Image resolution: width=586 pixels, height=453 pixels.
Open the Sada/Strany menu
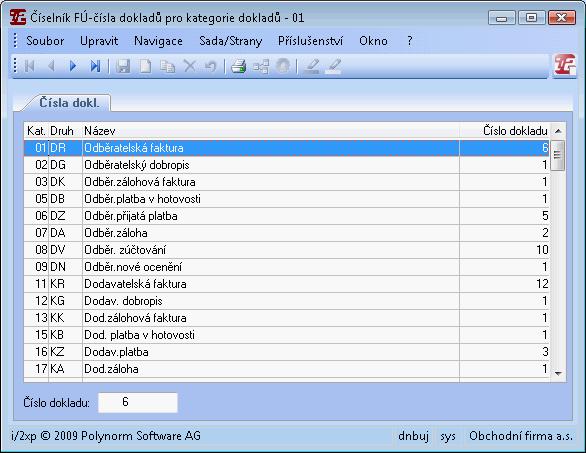pyautogui.click(x=231, y=41)
